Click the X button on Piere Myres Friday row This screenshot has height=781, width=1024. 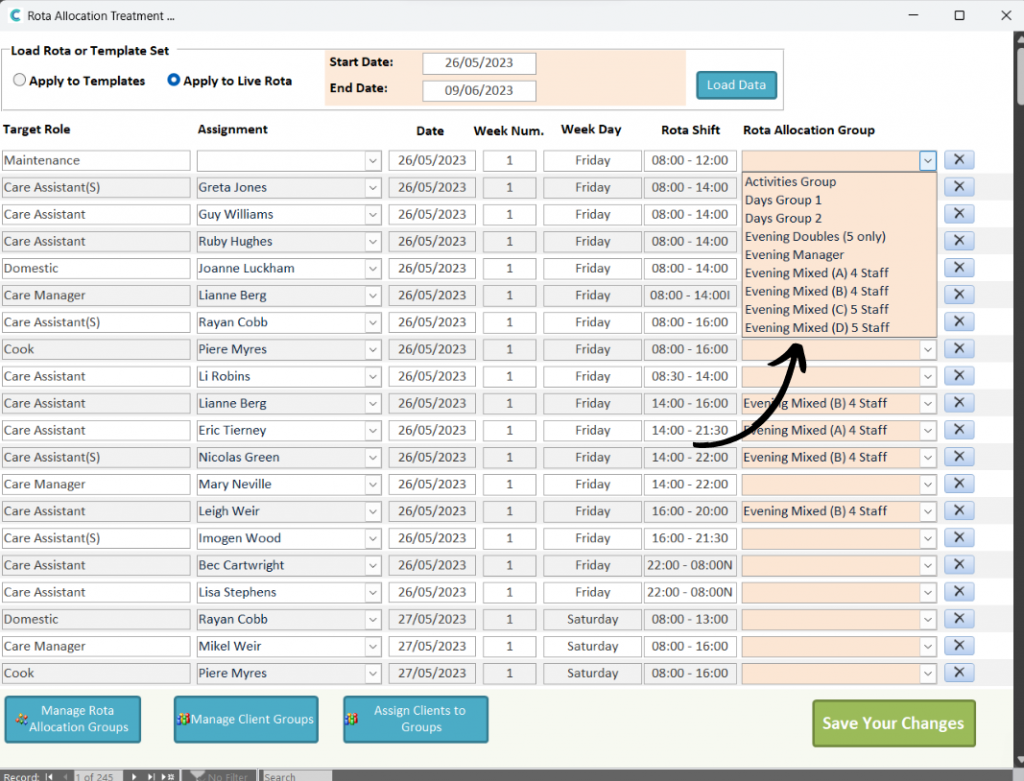pyautogui.click(x=959, y=349)
